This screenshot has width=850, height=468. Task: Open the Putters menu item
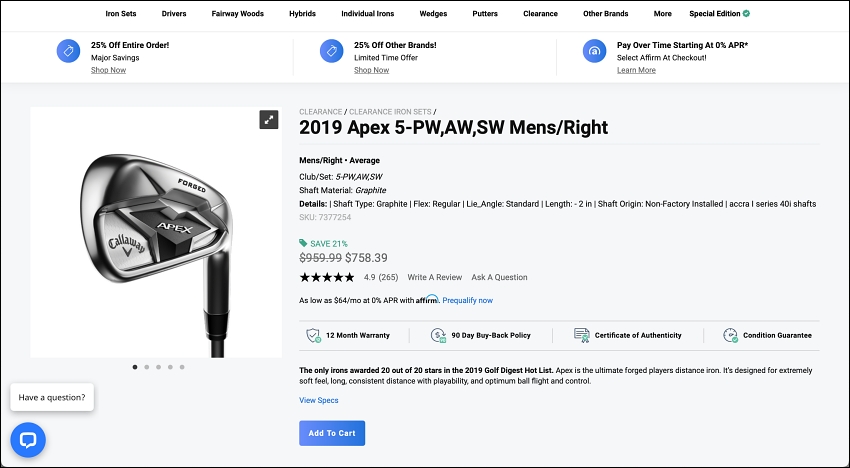(485, 14)
